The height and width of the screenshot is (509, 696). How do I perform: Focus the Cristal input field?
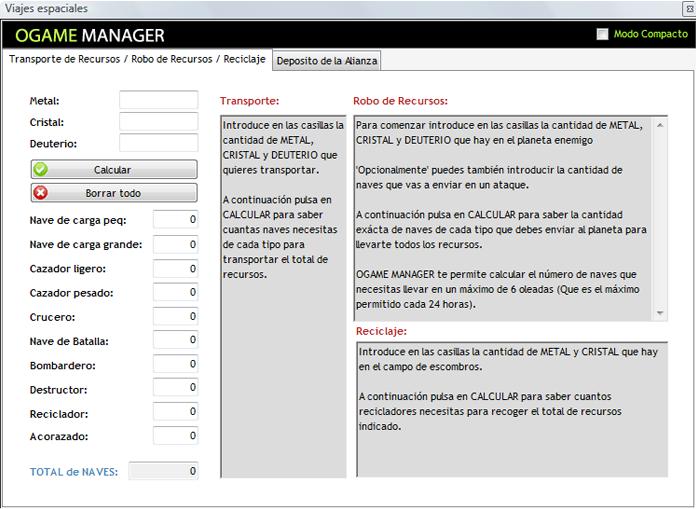pyautogui.click(x=158, y=122)
